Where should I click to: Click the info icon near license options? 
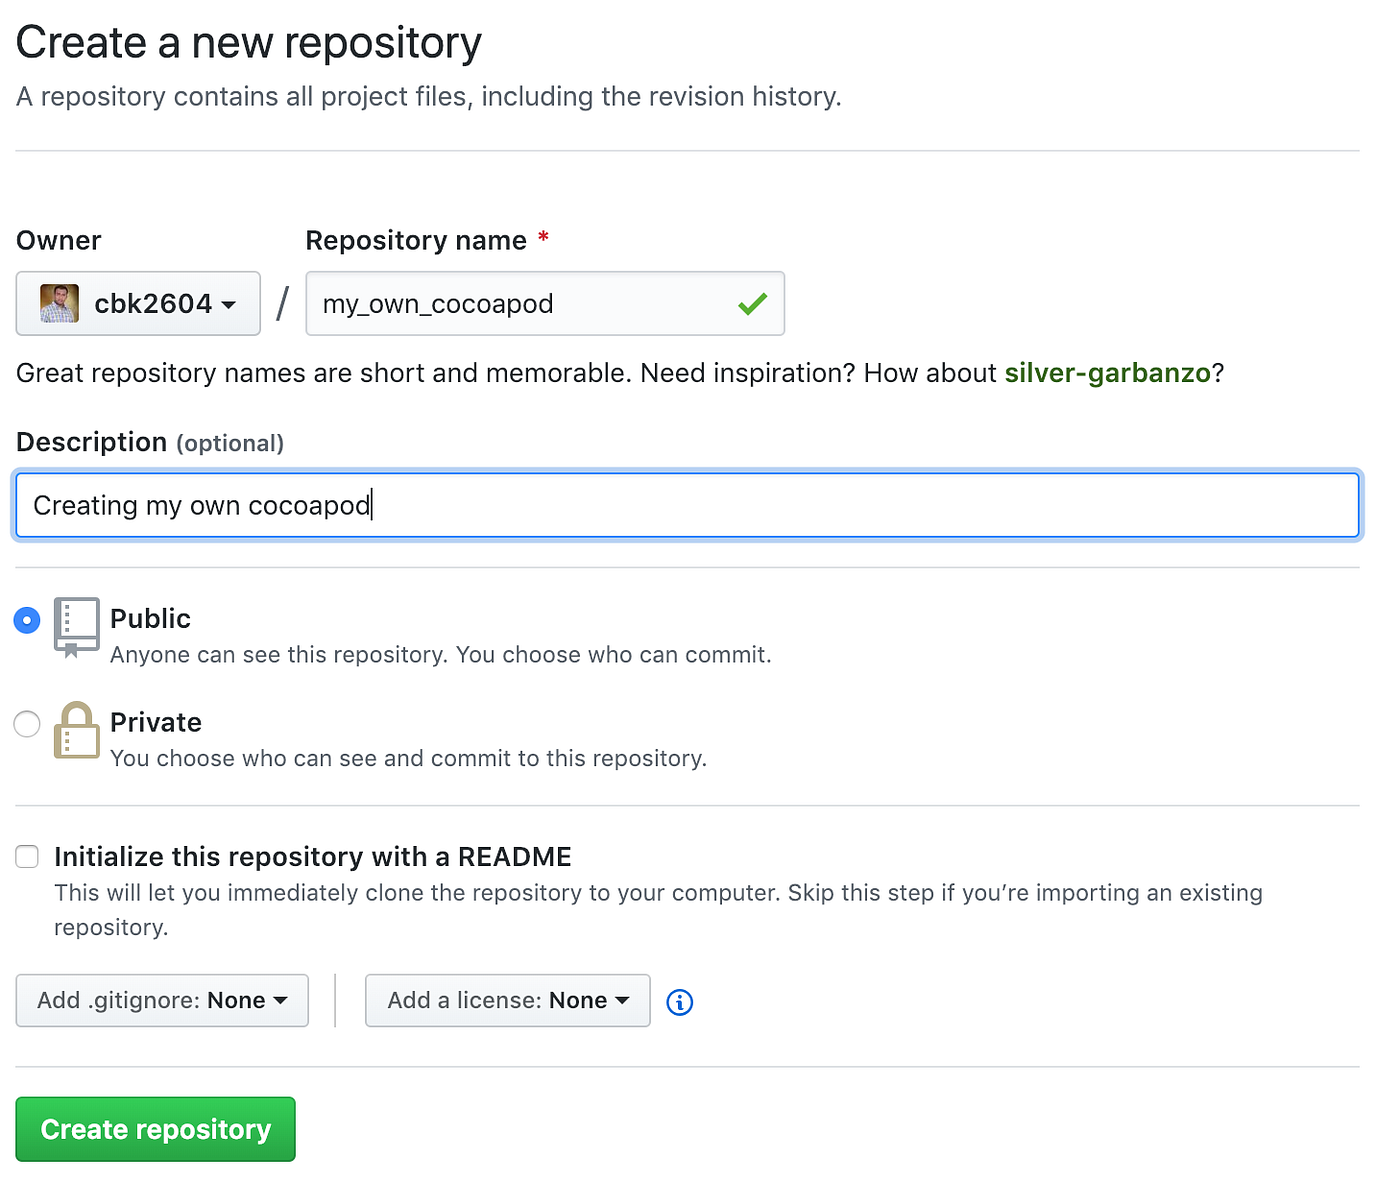click(x=679, y=1002)
